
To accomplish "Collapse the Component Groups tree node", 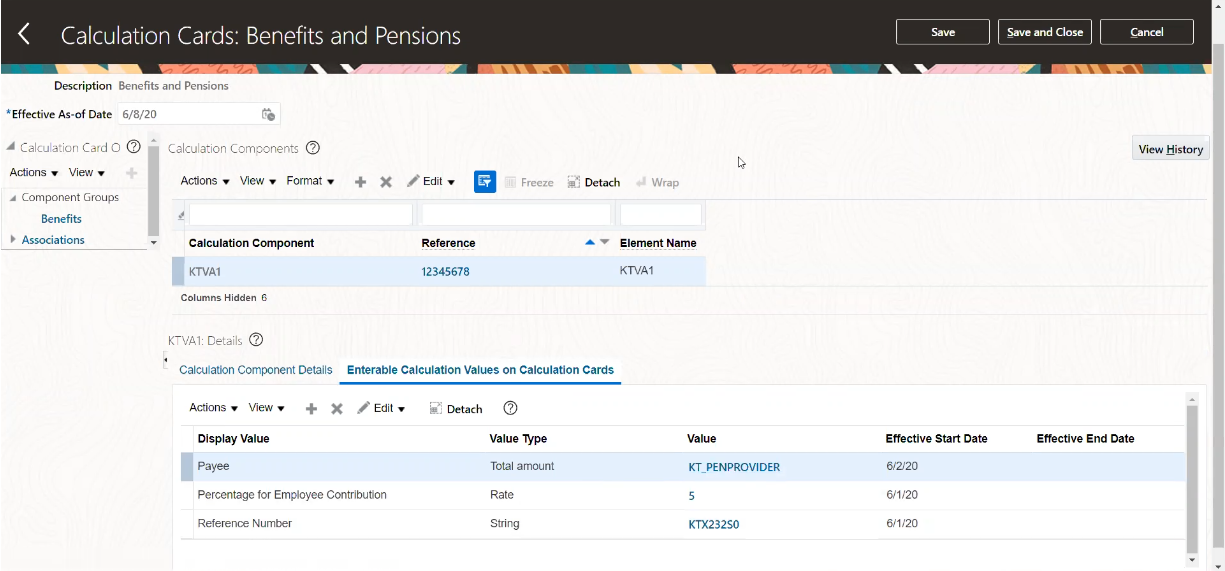I will [x=13, y=198].
